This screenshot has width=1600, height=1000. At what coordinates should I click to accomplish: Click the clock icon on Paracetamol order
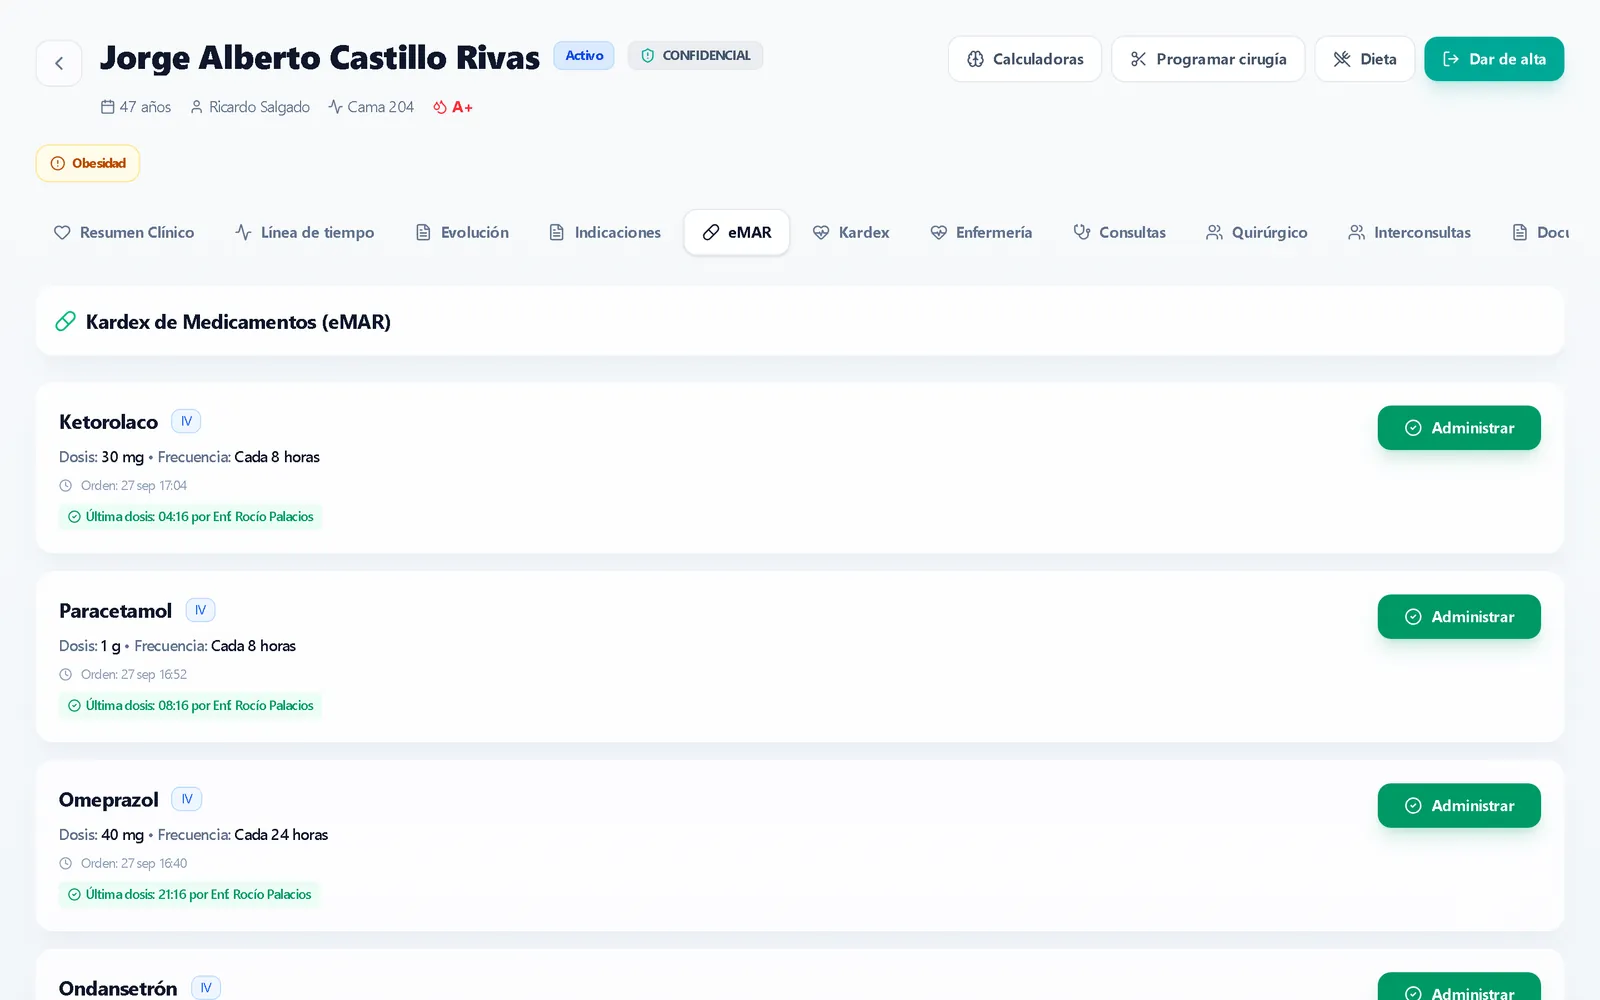click(66, 675)
